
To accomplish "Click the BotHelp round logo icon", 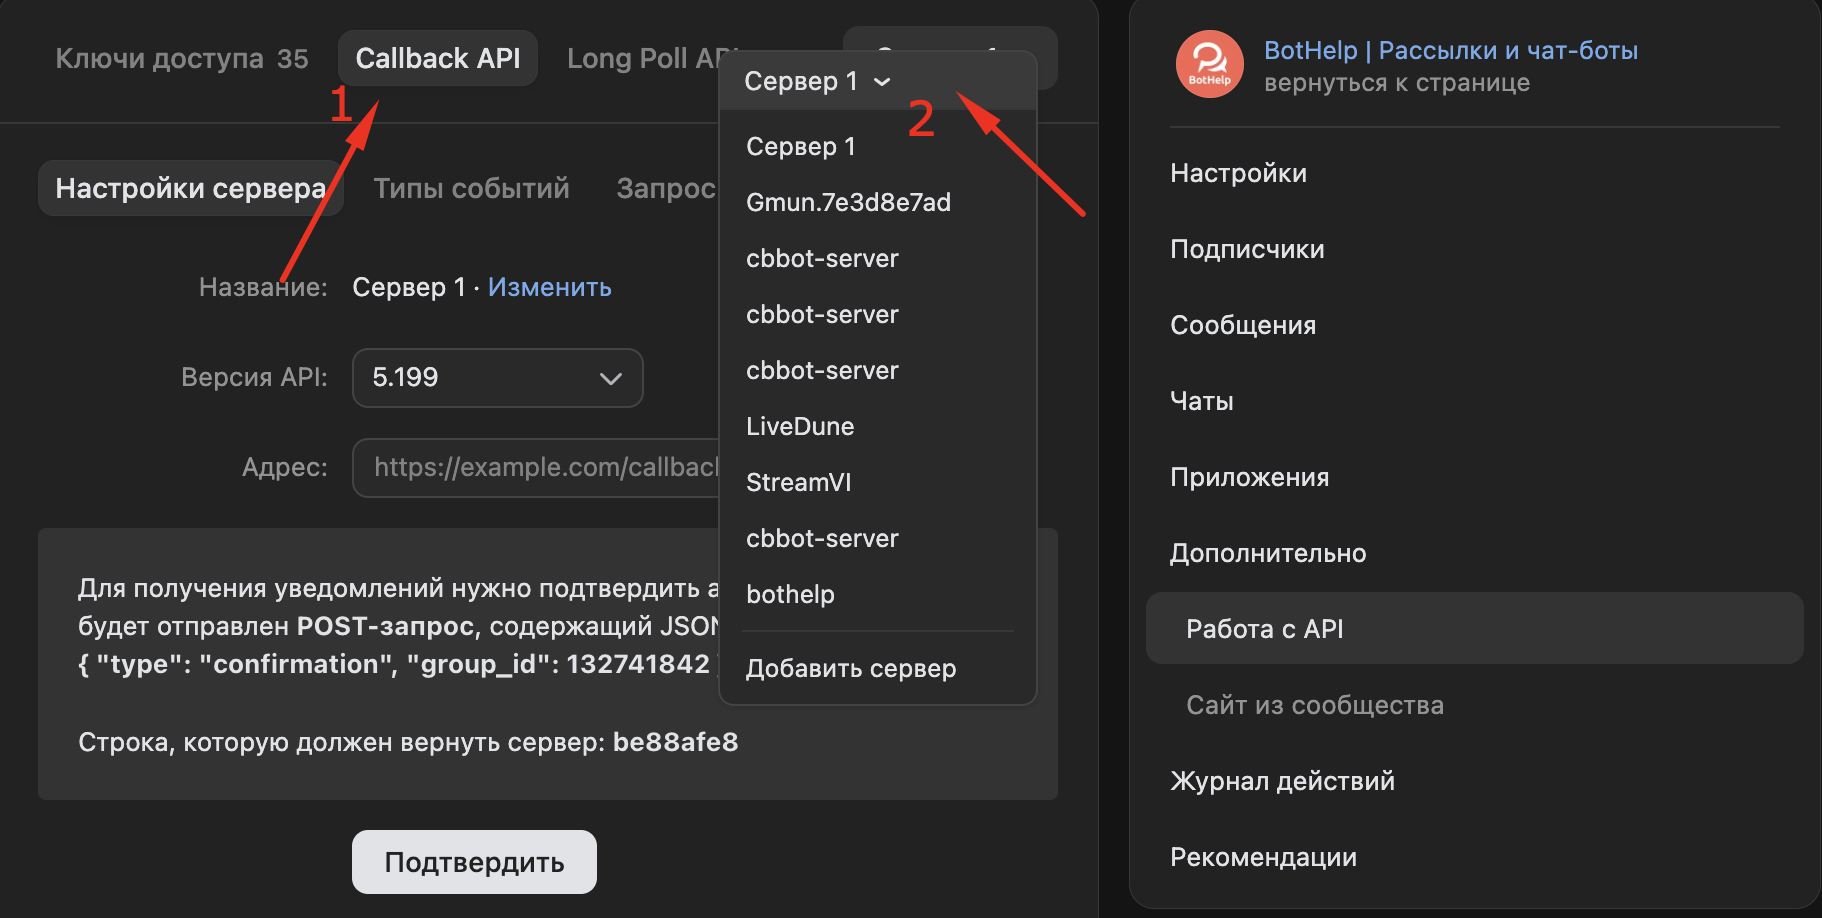I will click(1209, 64).
